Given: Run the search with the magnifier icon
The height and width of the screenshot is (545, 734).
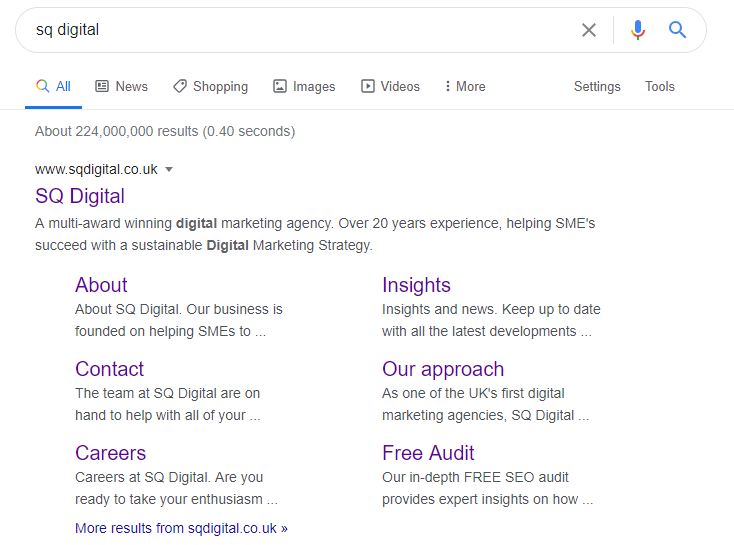Looking at the screenshot, I should [677, 30].
